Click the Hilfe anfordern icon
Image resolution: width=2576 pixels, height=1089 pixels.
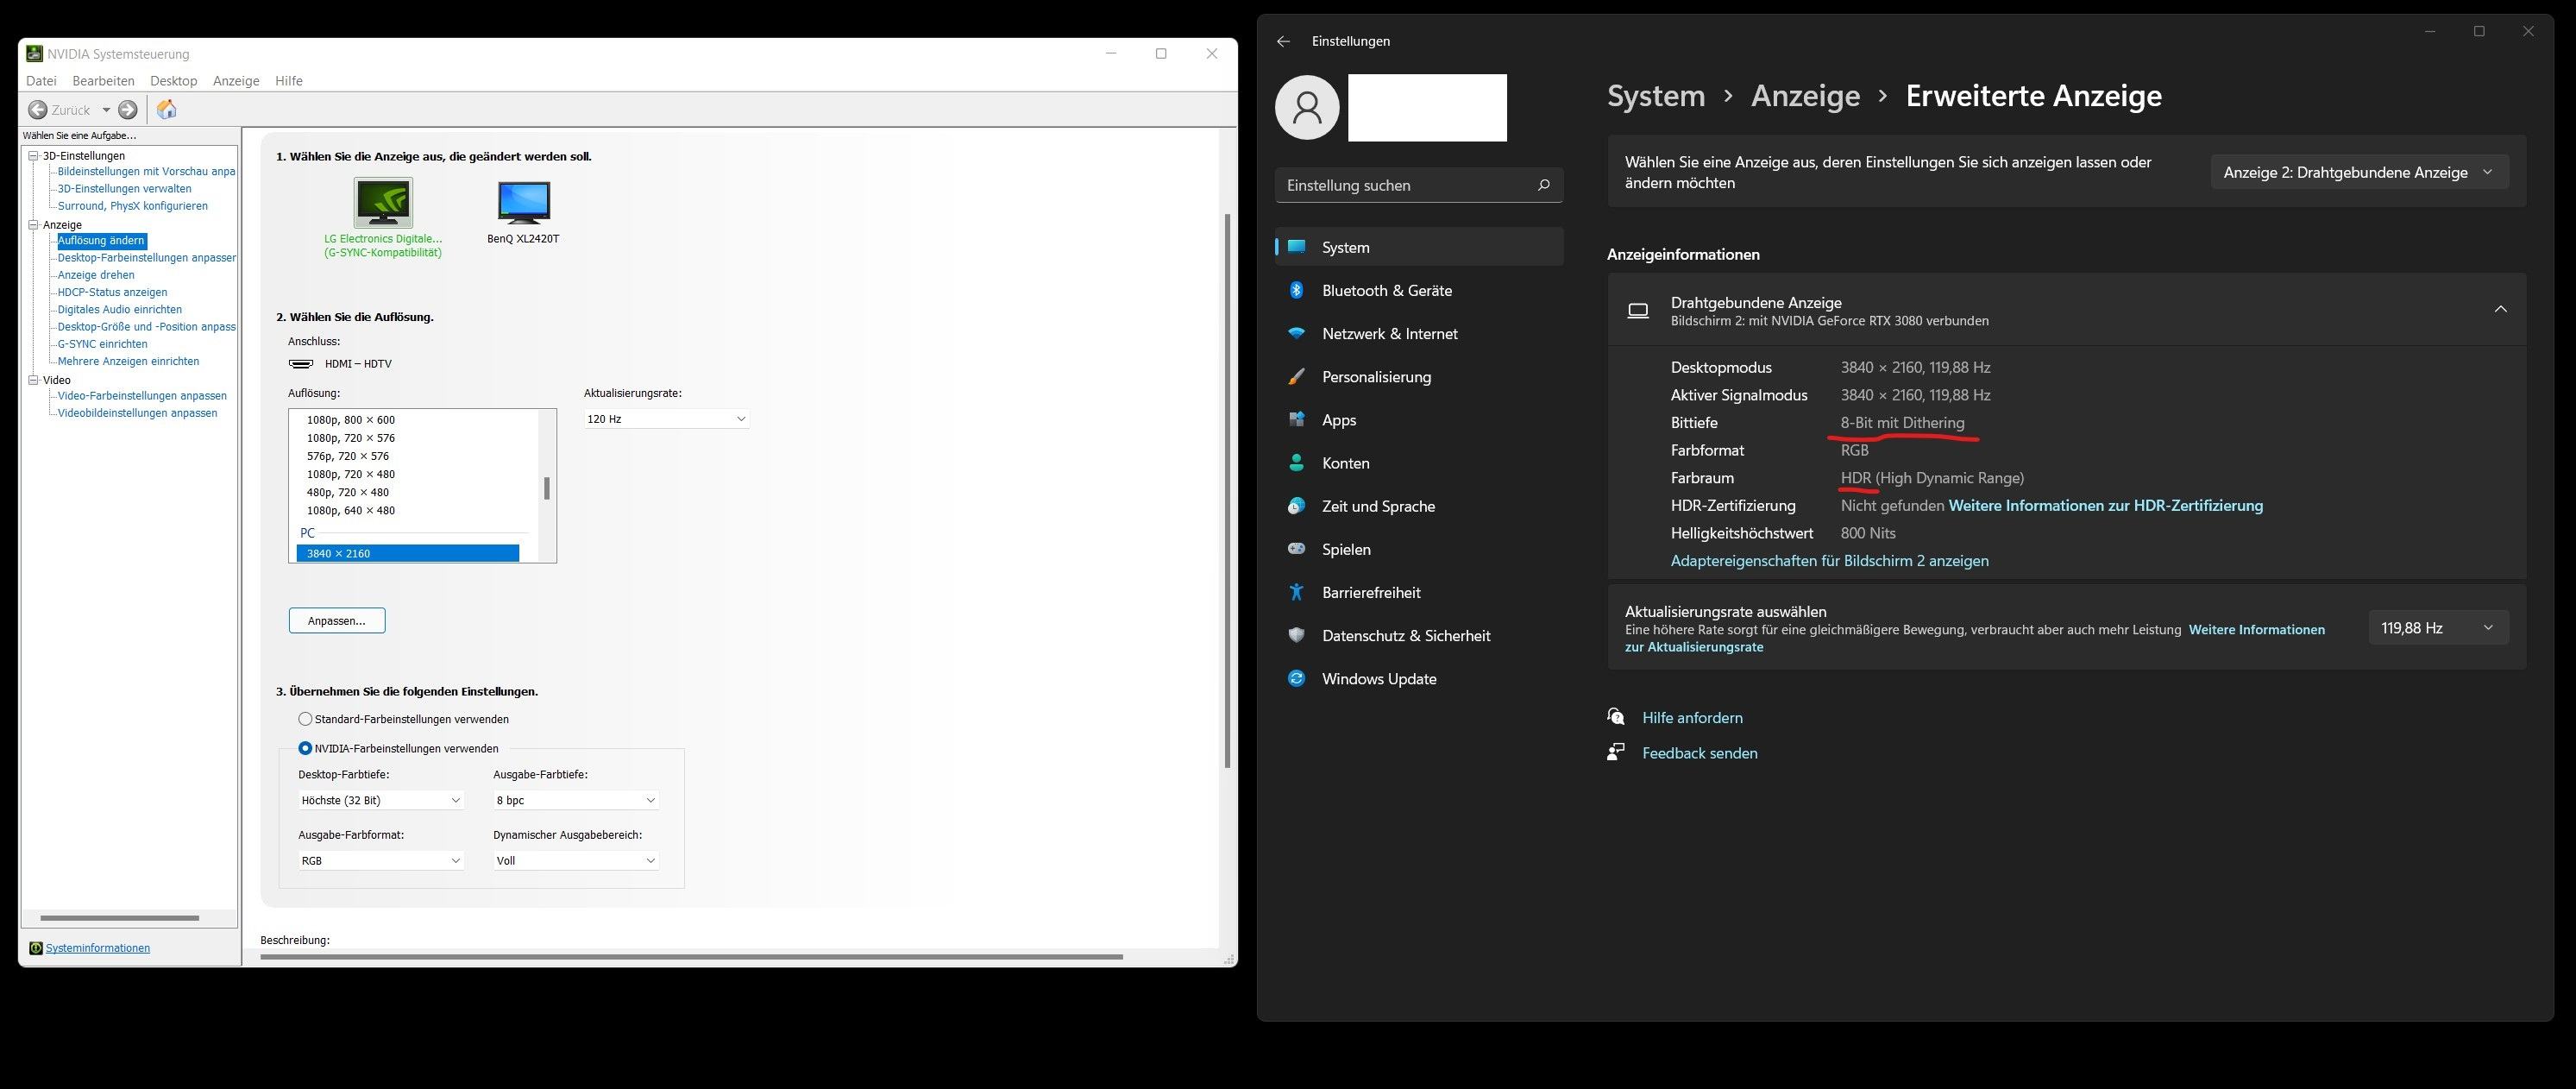coord(1616,717)
